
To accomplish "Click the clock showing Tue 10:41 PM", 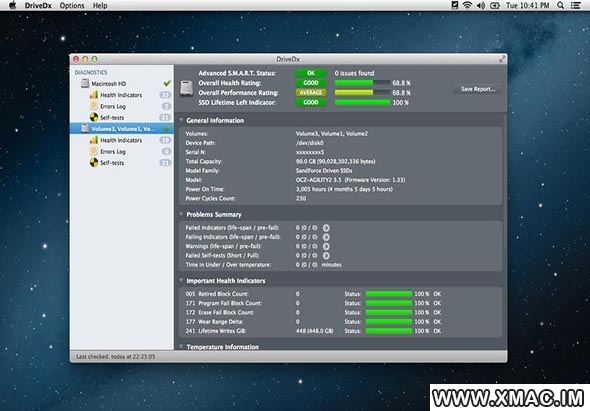I will point(528,5).
